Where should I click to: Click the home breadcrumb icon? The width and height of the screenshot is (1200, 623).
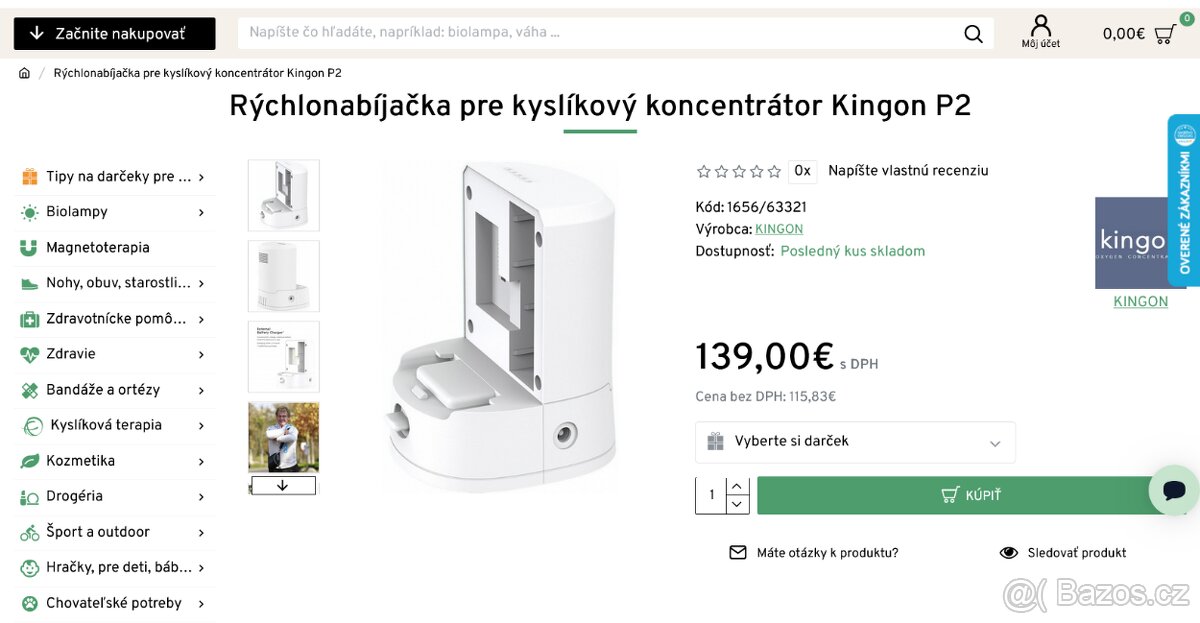23,72
